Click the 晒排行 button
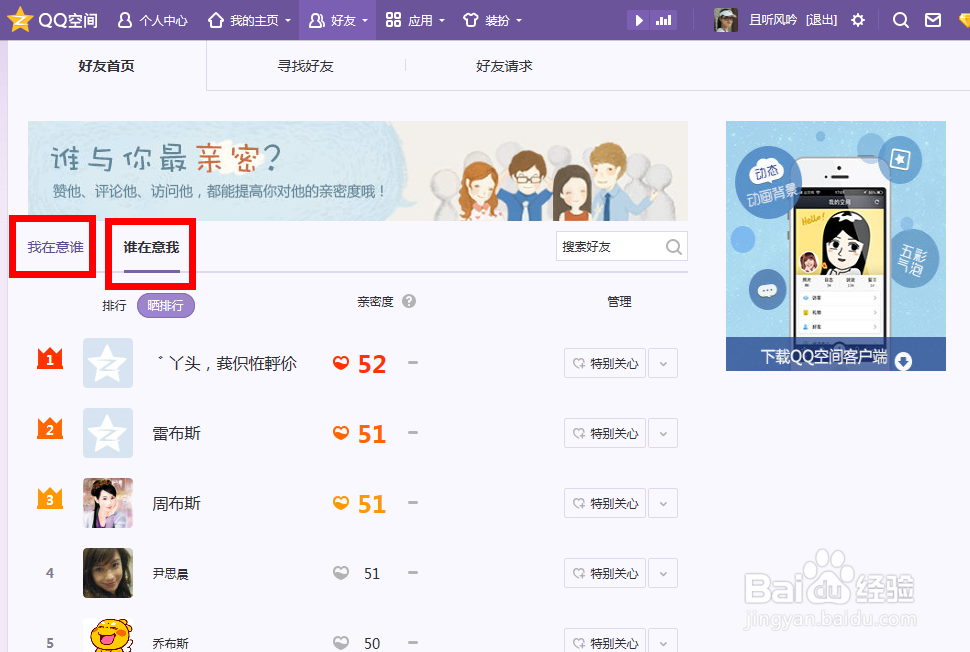This screenshot has height=652, width=970. 165,305
